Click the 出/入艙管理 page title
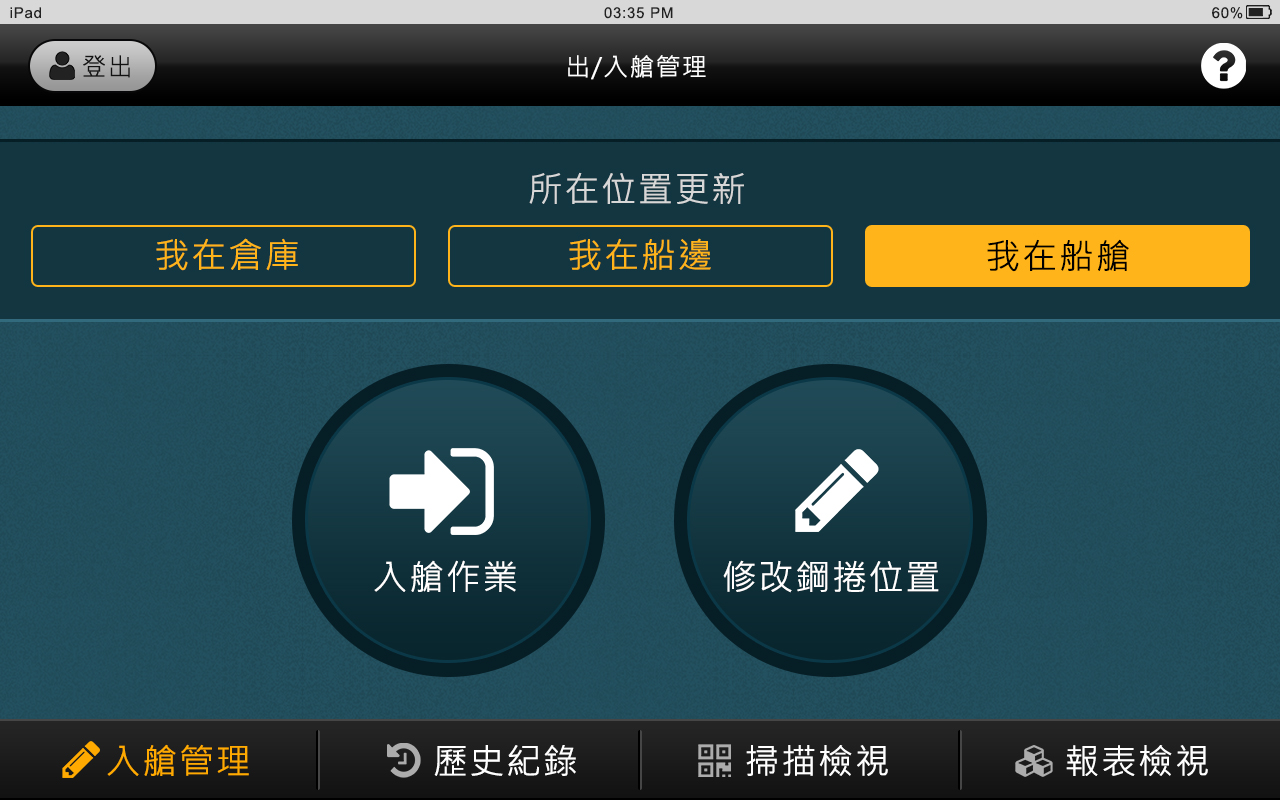The width and height of the screenshot is (1280, 800). (637, 67)
